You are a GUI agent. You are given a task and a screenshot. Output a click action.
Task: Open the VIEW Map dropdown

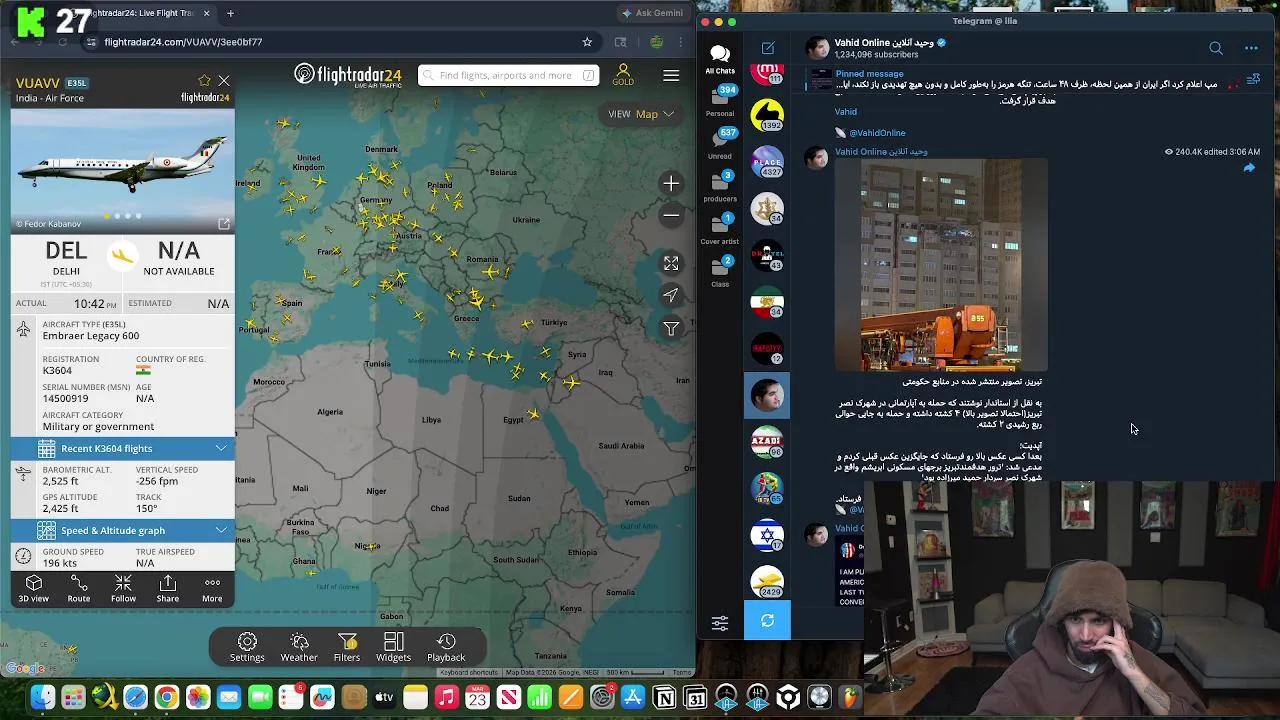click(x=641, y=114)
